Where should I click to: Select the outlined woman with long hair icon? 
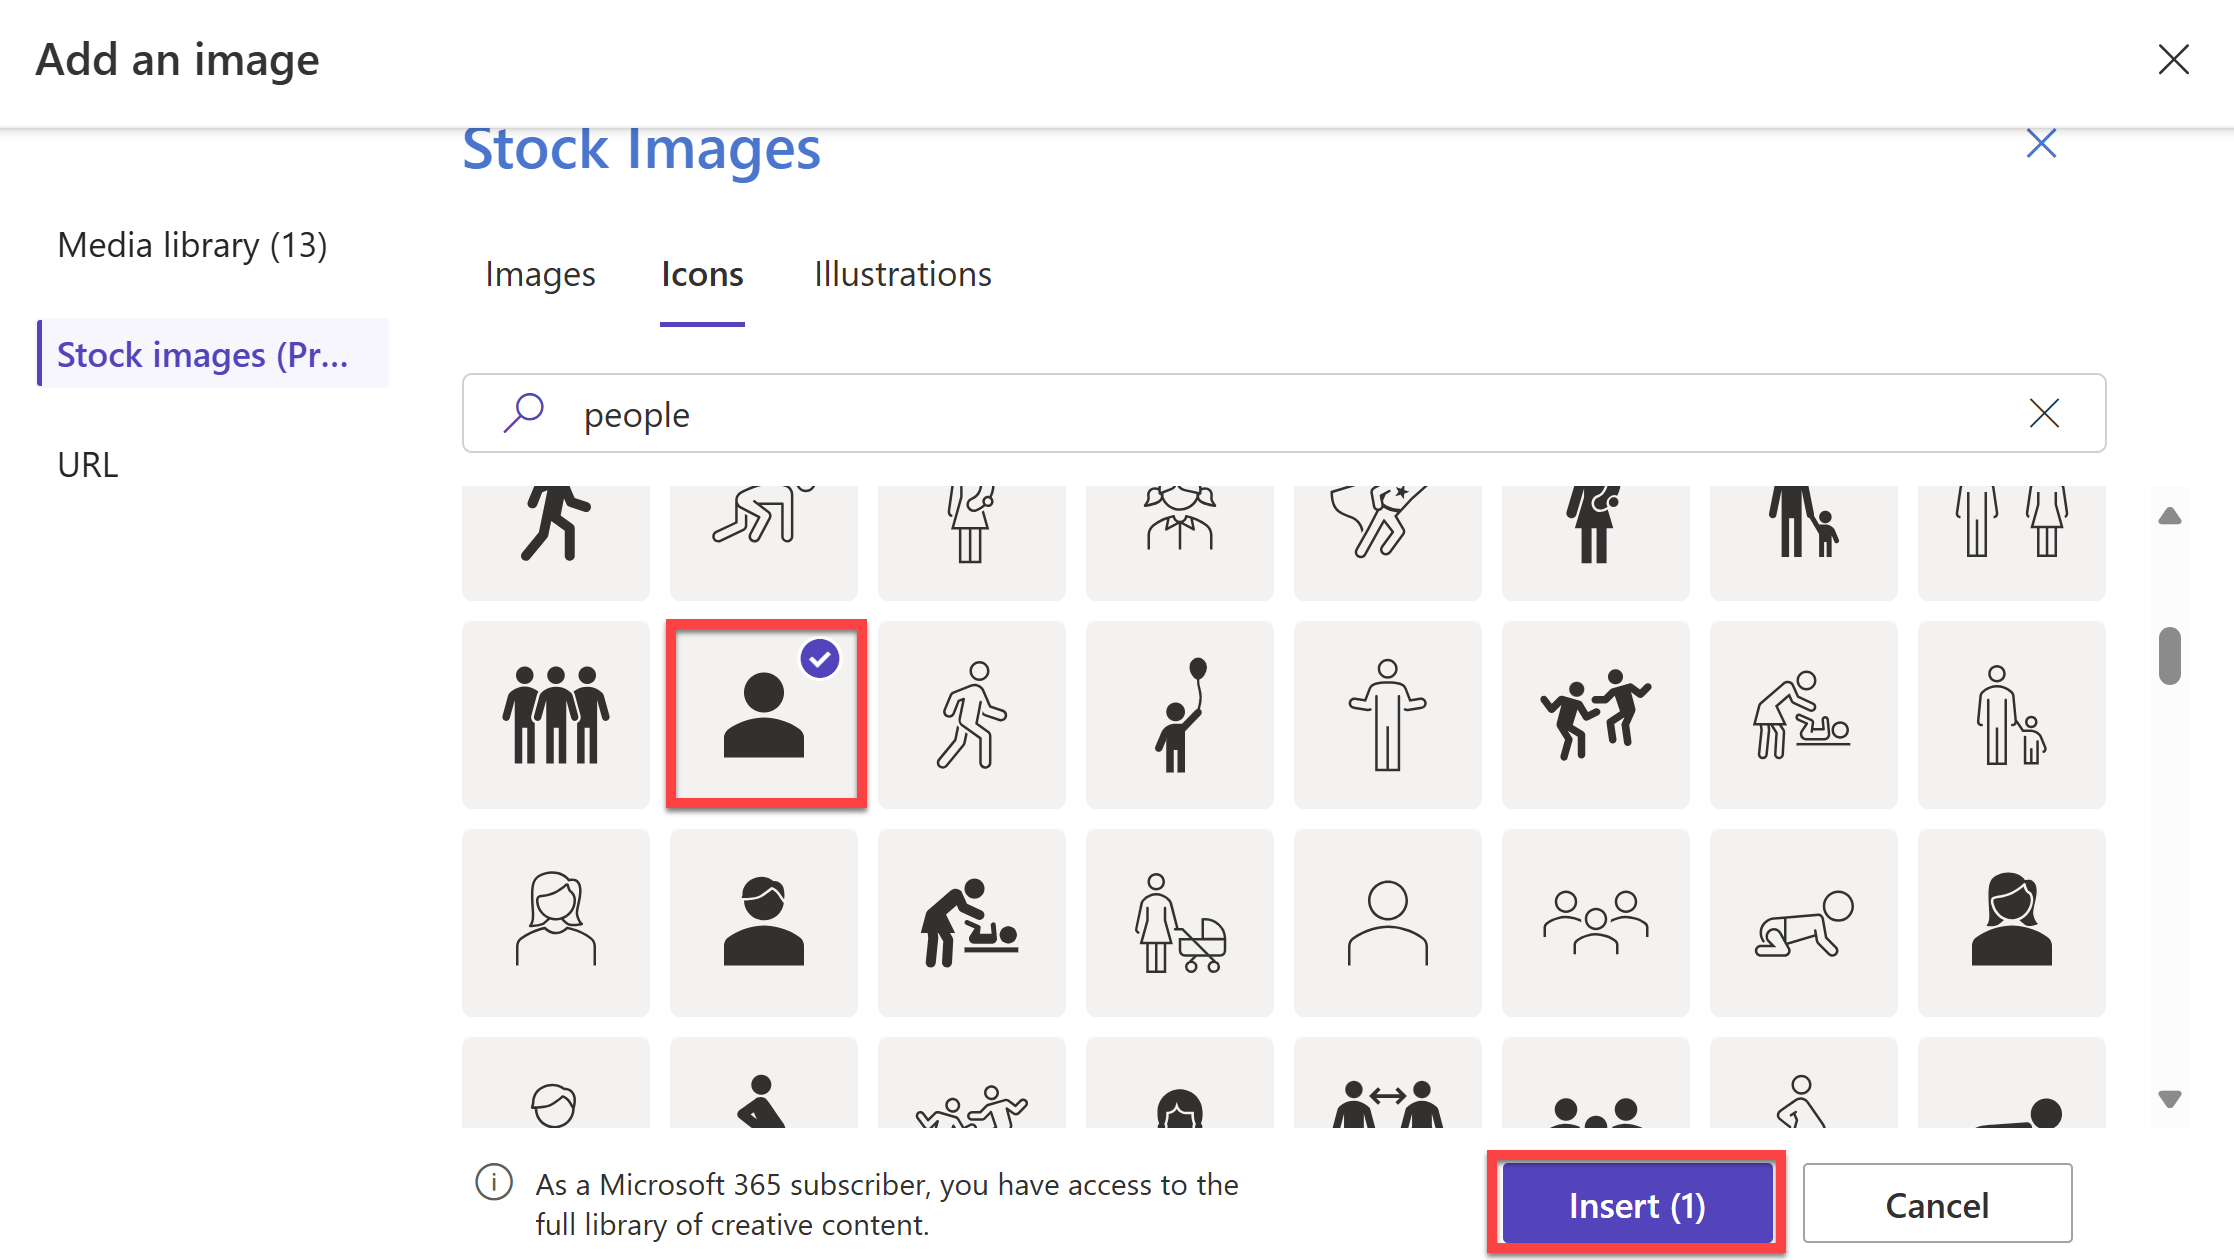click(x=555, y=922)
